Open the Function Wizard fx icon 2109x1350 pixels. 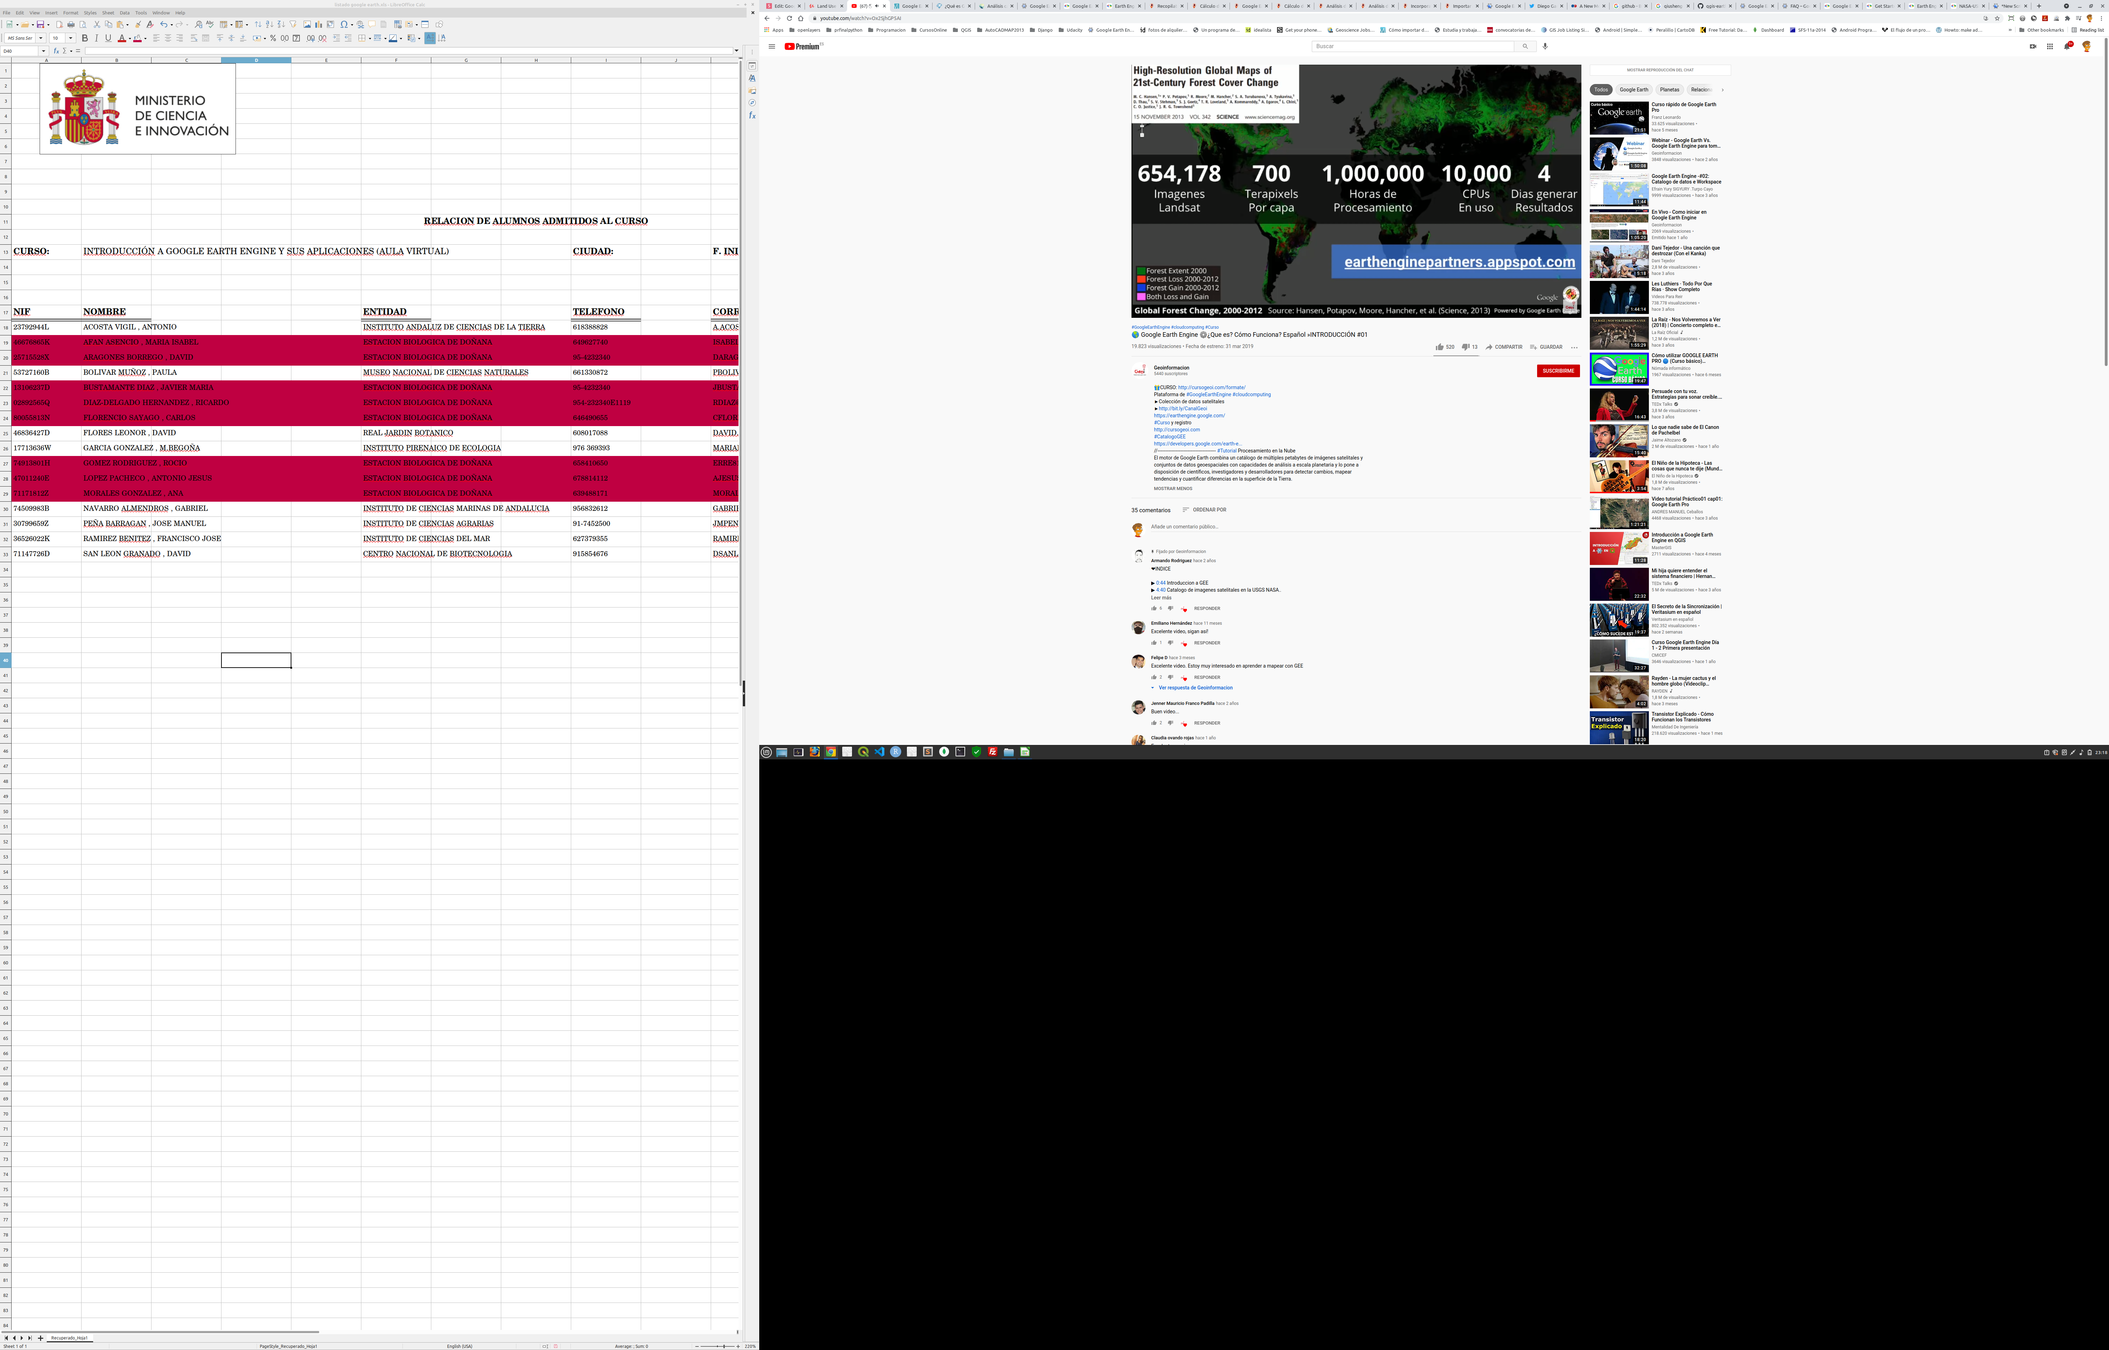(56, 51)
